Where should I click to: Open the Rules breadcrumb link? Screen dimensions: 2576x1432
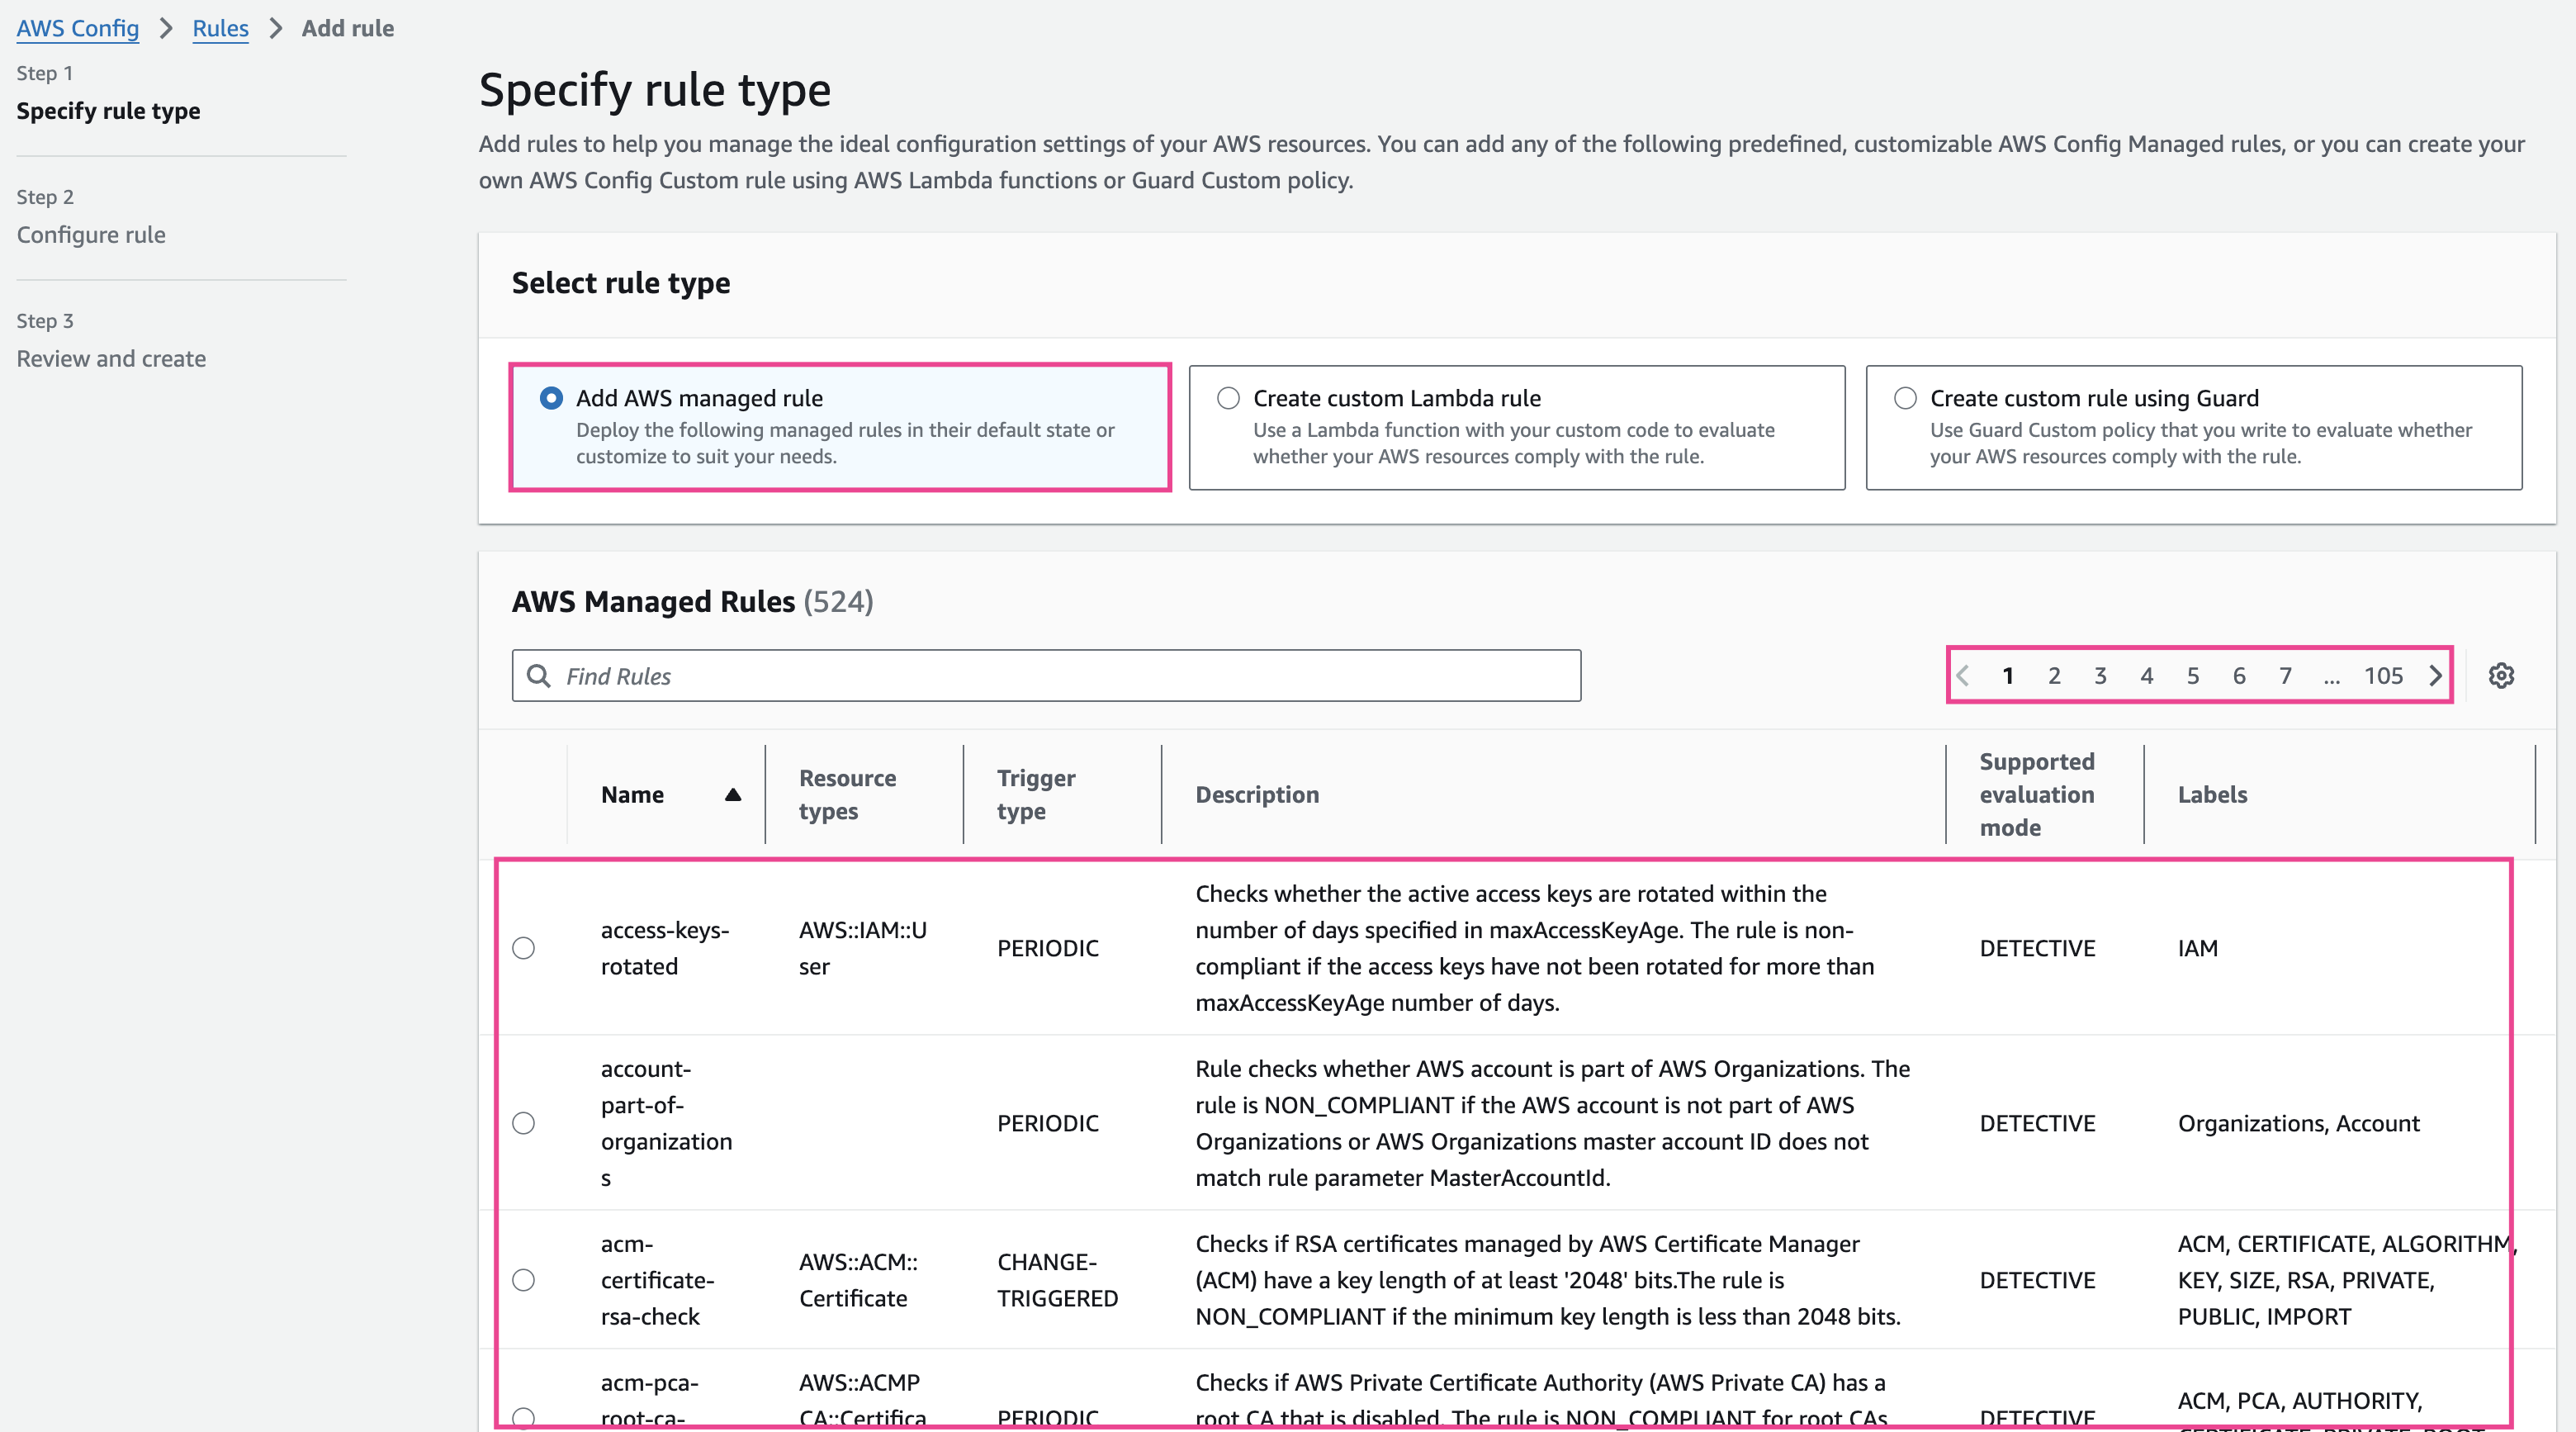click(220, 28)
